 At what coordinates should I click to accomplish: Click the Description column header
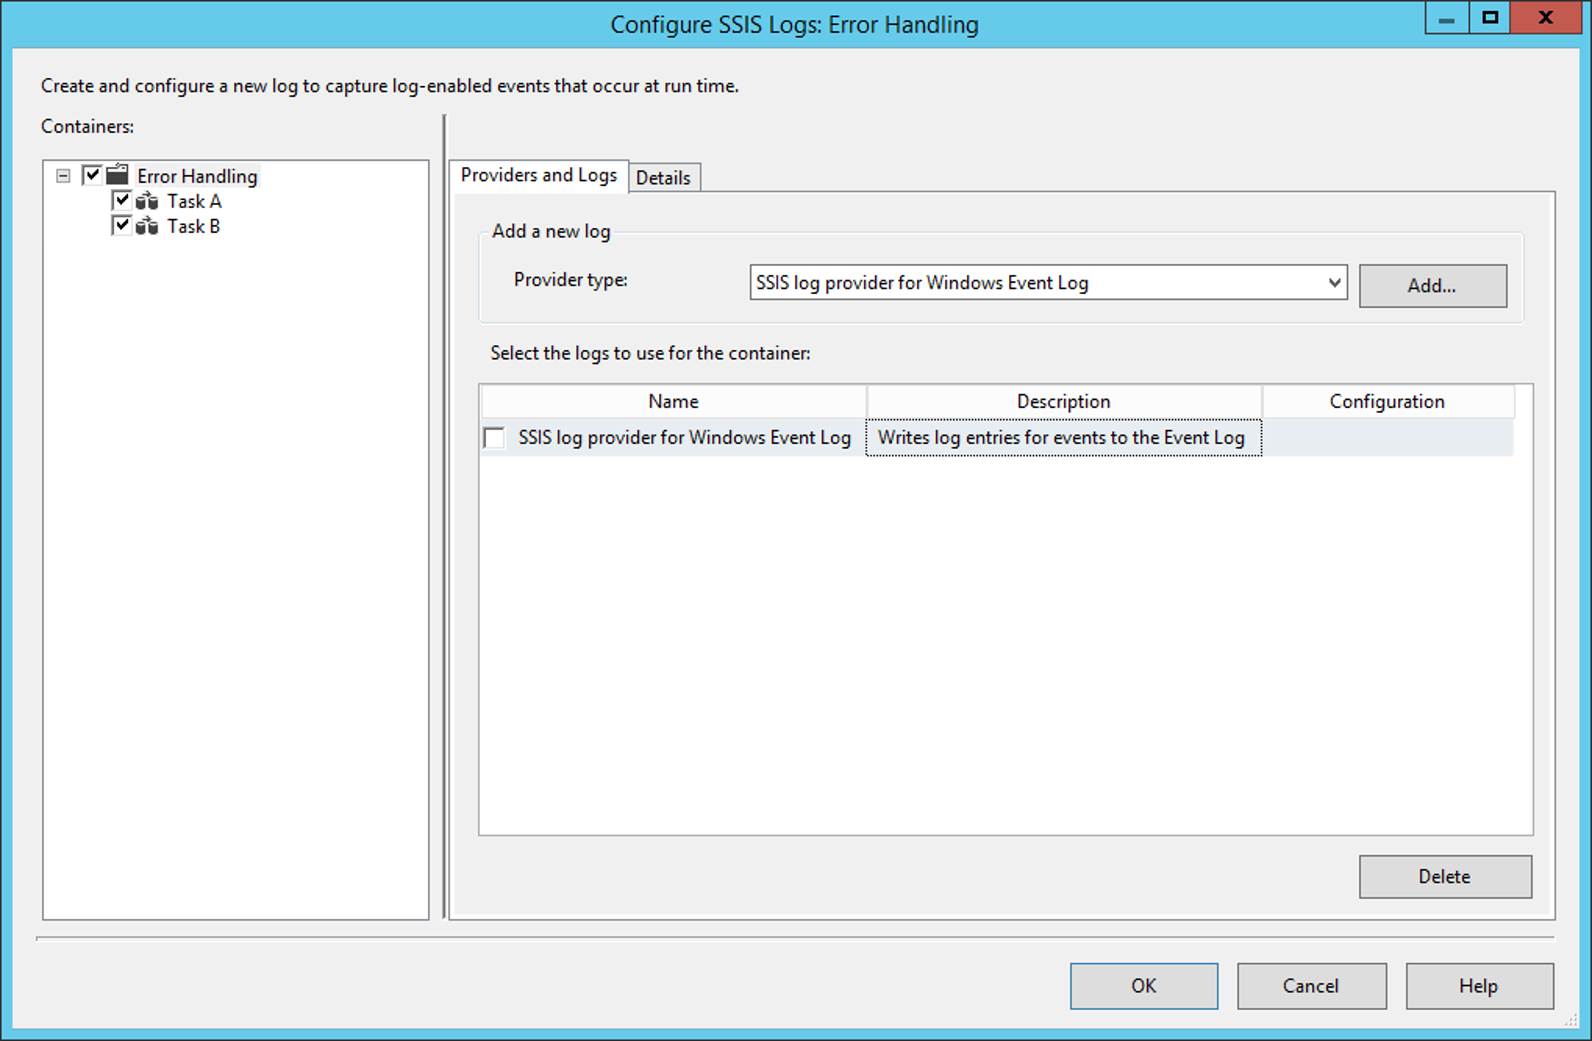(x=1064, y=401)
